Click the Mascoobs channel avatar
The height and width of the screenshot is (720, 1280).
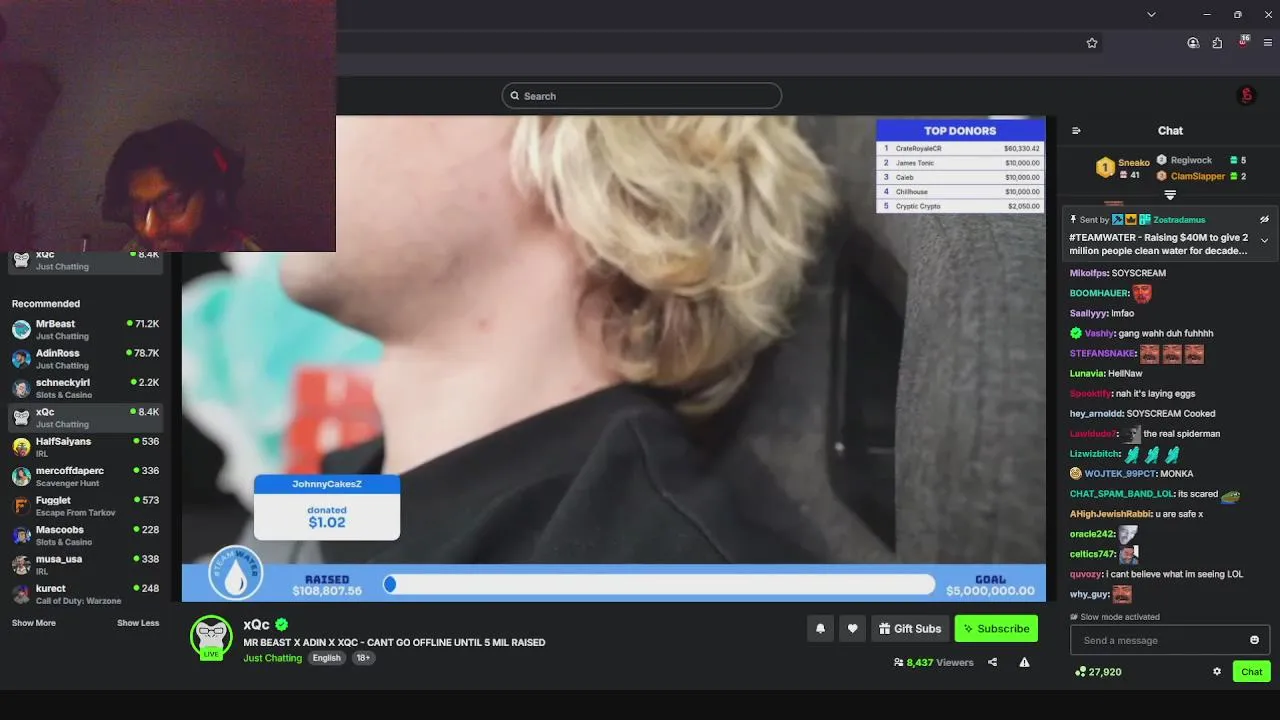click(21, 535)
